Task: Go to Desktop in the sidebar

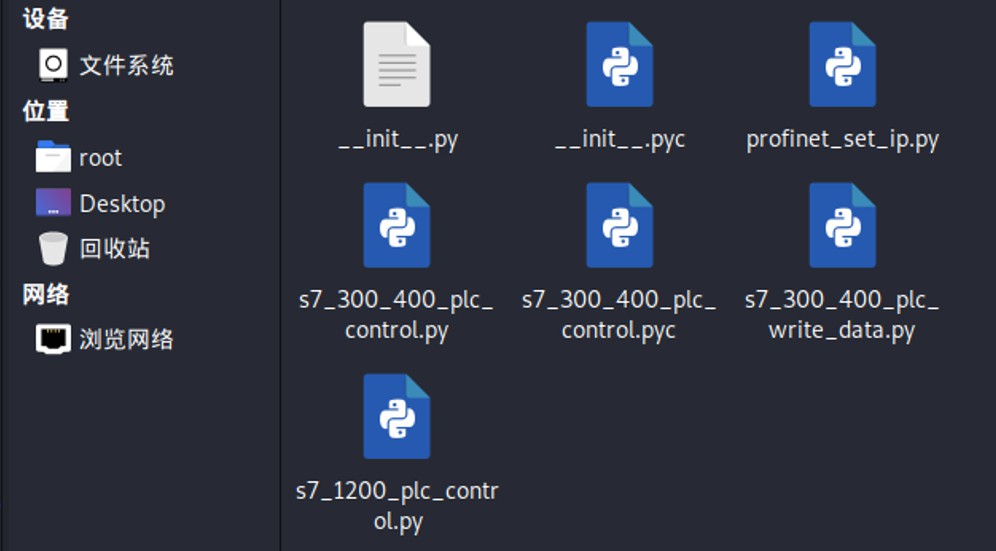Action: point(100,203)
